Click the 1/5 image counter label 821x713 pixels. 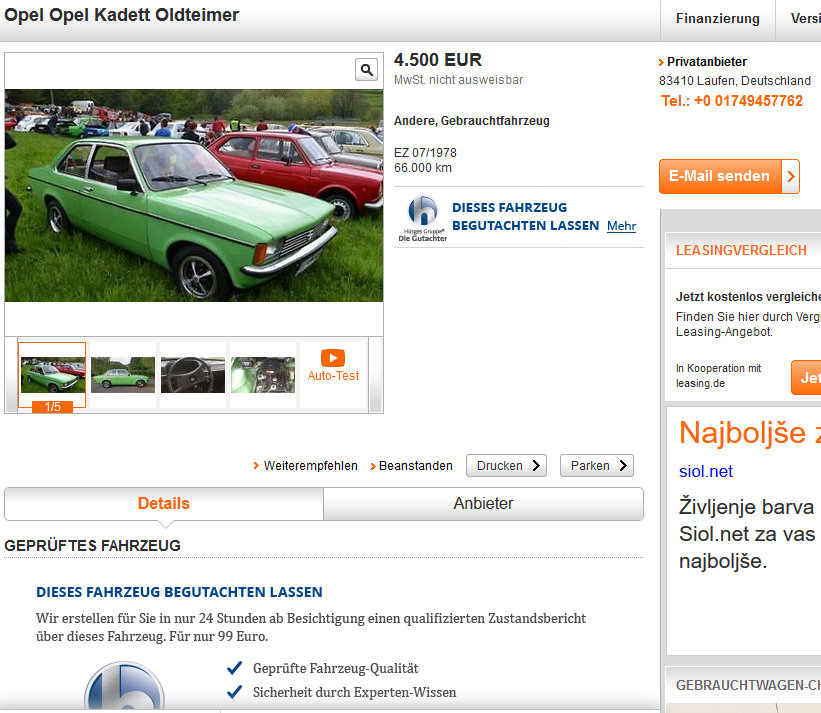(52, 407)
